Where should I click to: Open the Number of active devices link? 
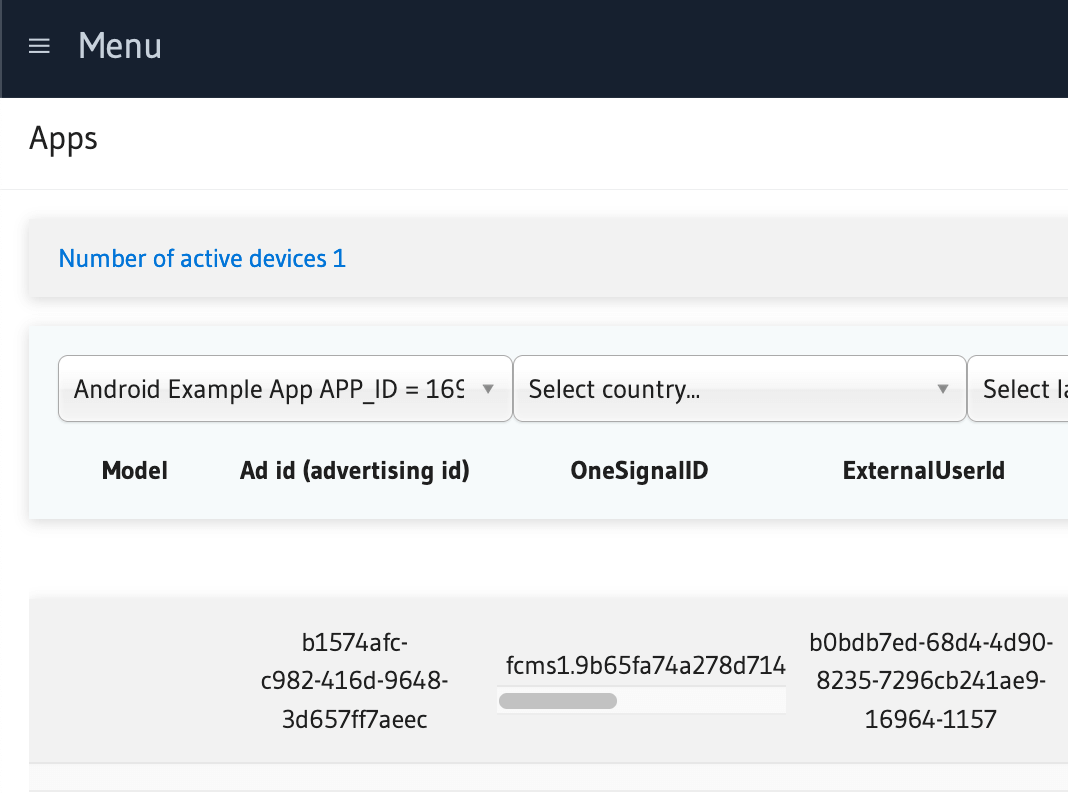point(202,259)
